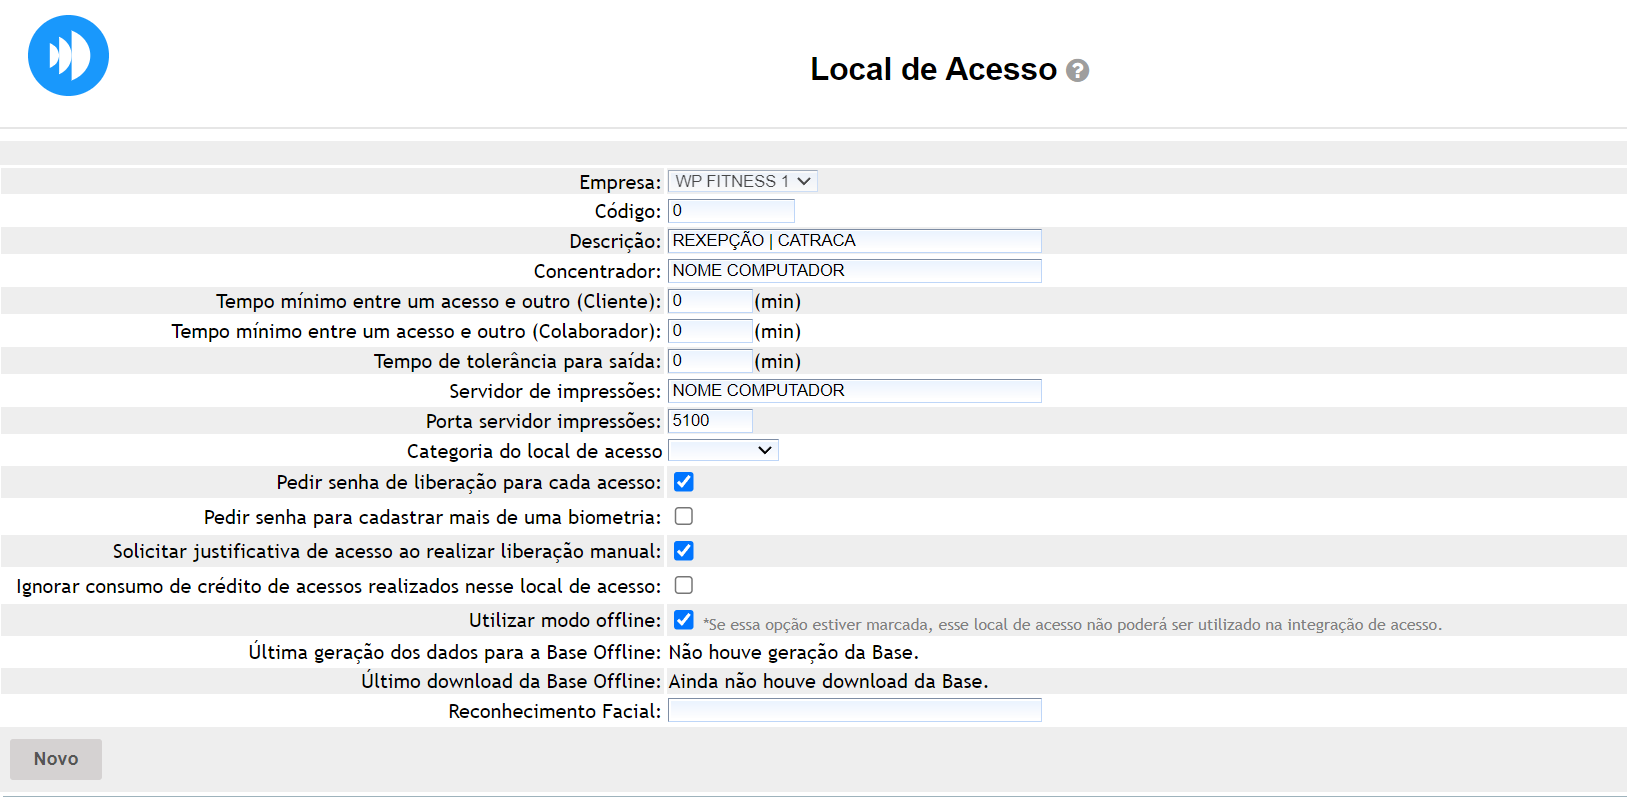The image size is (1627, 797).
Task: Click the Tempo de tolerância para saída field
Action: [x=710, y=361]
